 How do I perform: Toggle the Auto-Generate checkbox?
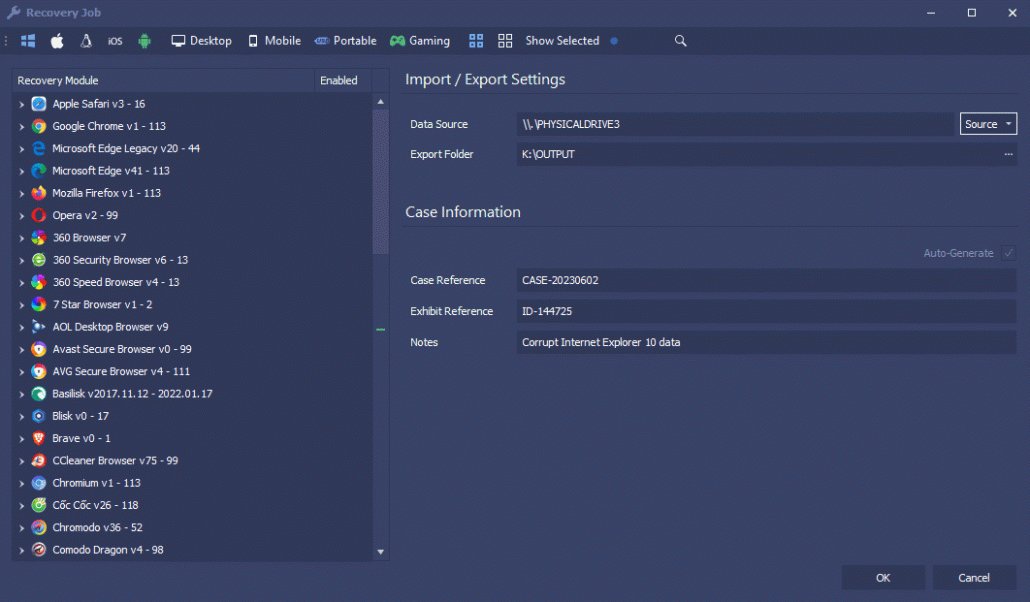1008,253
